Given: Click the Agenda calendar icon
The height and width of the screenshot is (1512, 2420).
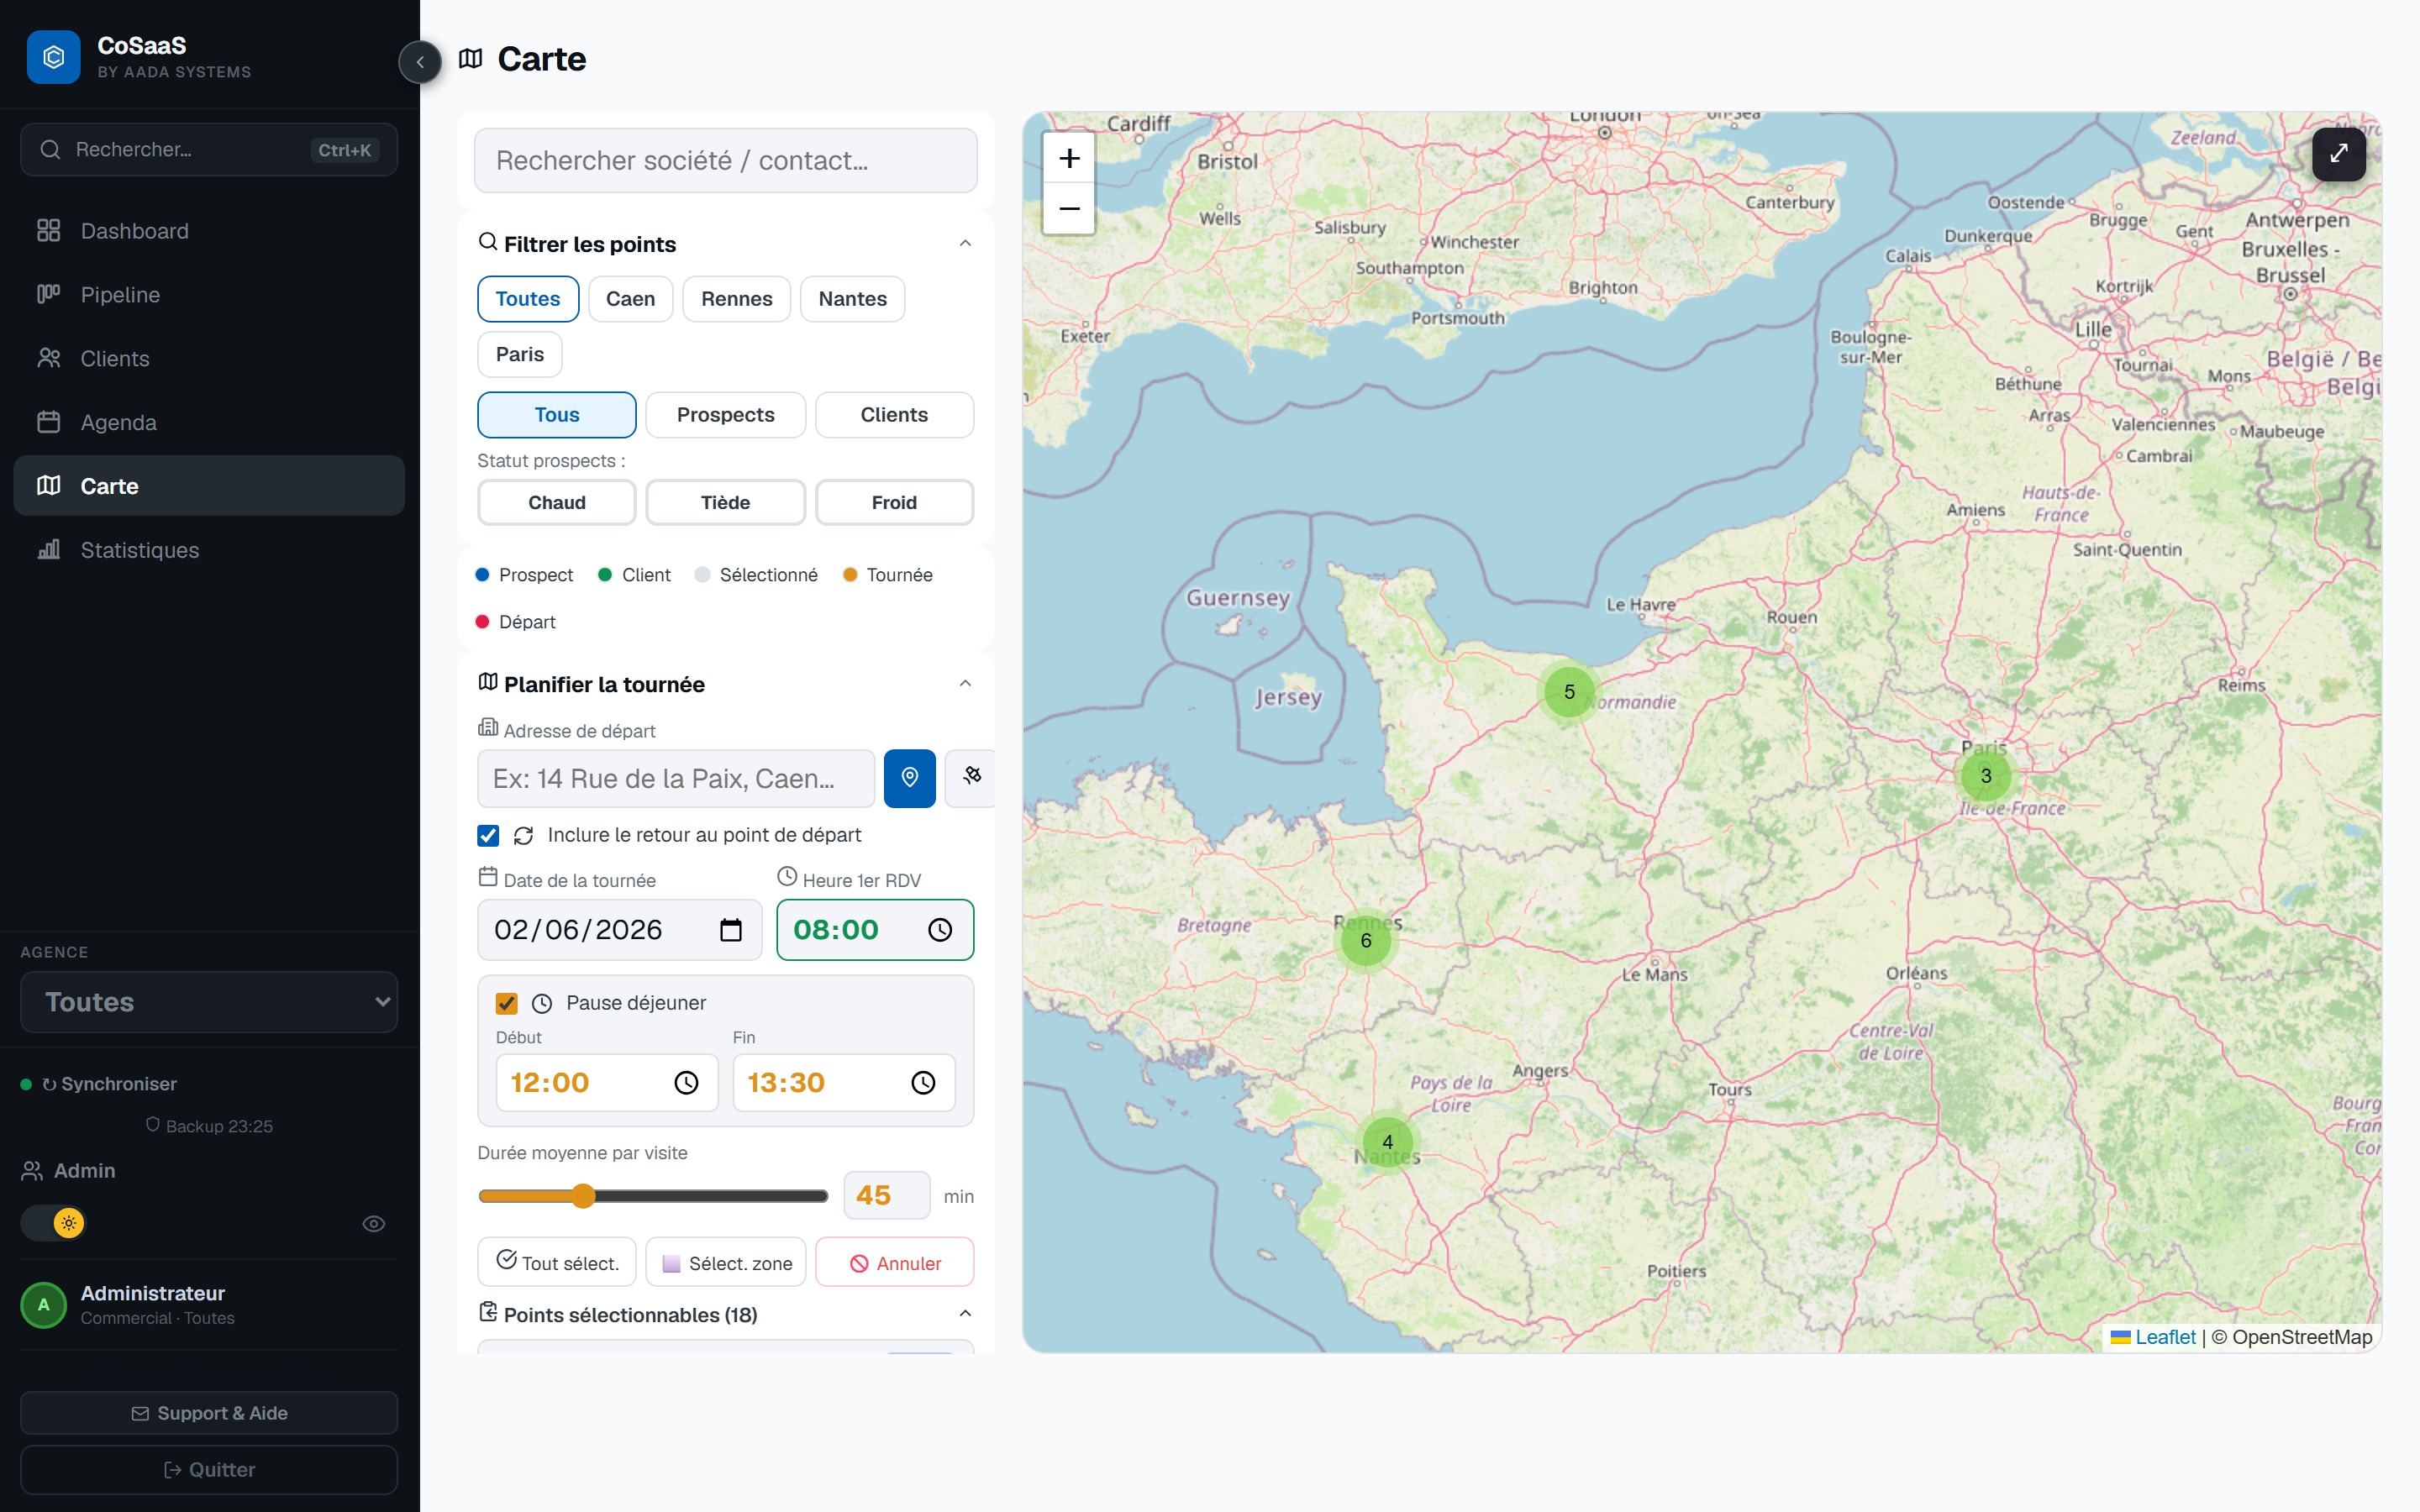Looking at the screenshot, I should [x=48, y=422].
